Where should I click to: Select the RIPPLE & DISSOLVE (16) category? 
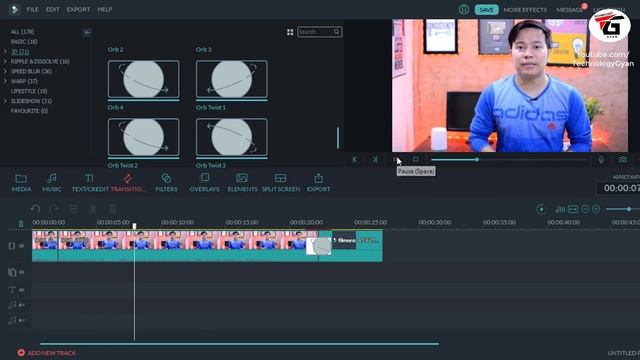click(x=40, y=61)
